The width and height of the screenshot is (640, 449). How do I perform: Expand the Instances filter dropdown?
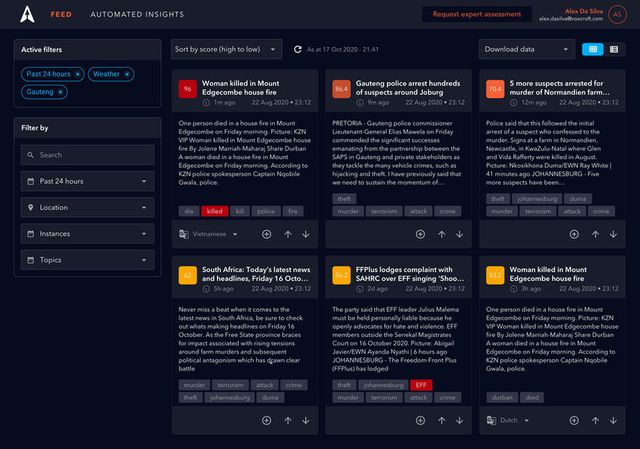coord(88,234)
